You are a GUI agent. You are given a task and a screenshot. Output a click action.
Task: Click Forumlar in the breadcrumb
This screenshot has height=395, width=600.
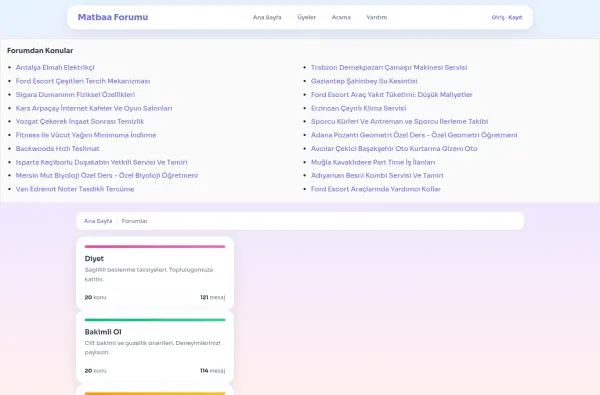134,221
